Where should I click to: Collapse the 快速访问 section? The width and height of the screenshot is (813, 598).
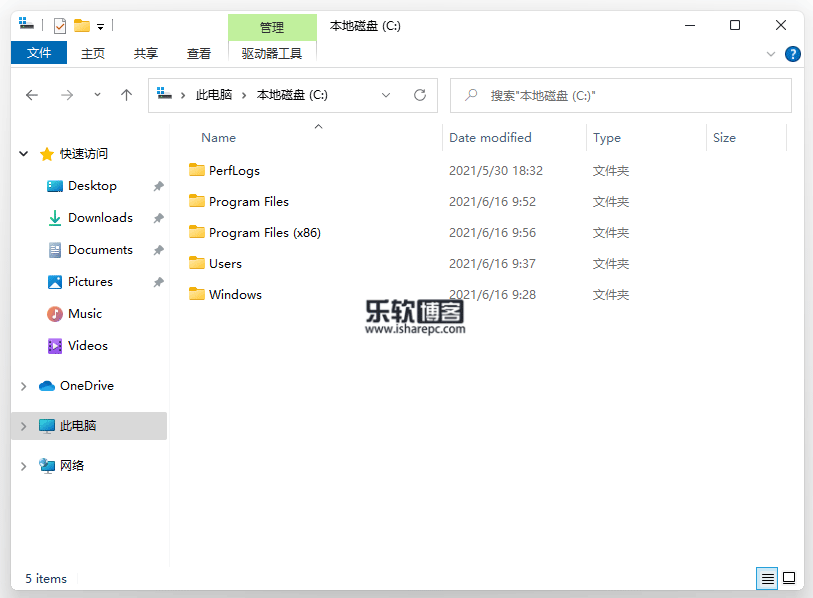click(x=22, y=153)
